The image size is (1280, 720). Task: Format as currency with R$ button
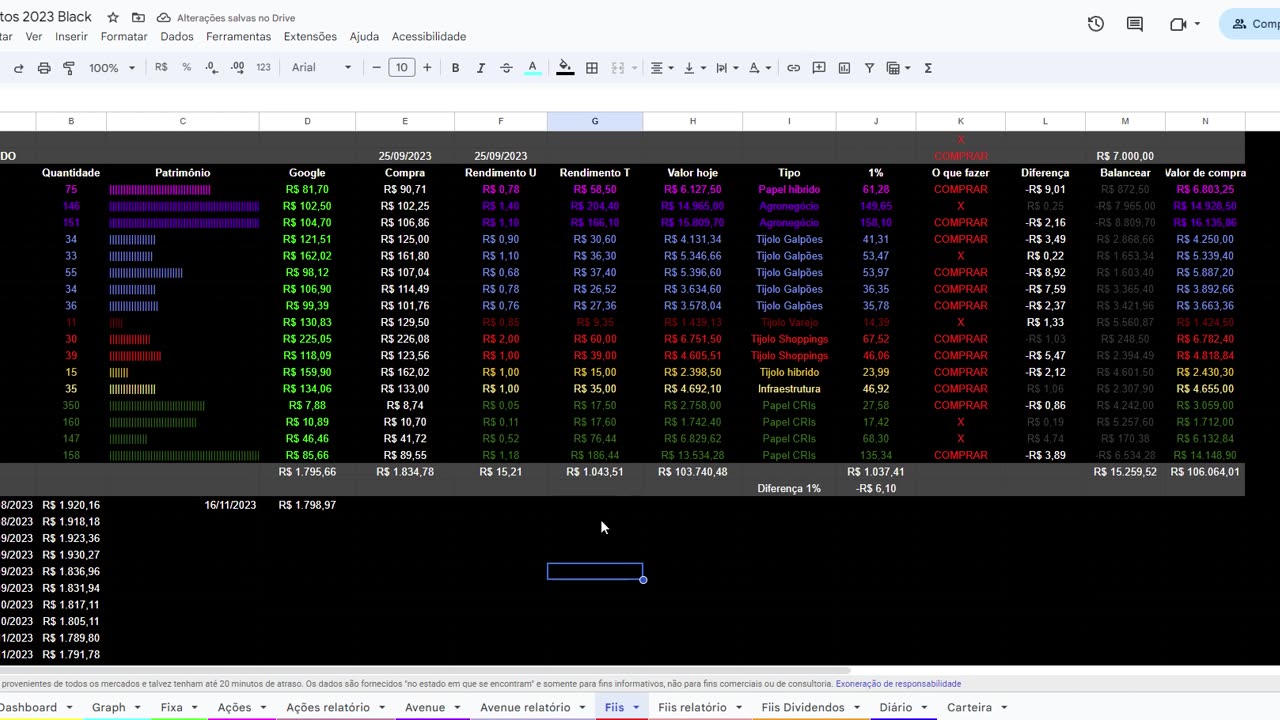pos(161,68)
